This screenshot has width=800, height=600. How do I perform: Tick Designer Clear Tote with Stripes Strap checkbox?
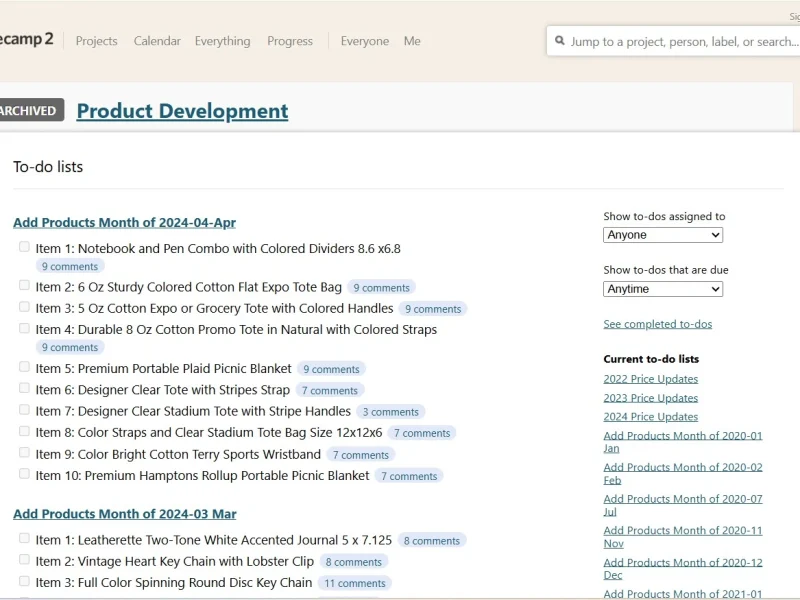click(x=24, y=388)
